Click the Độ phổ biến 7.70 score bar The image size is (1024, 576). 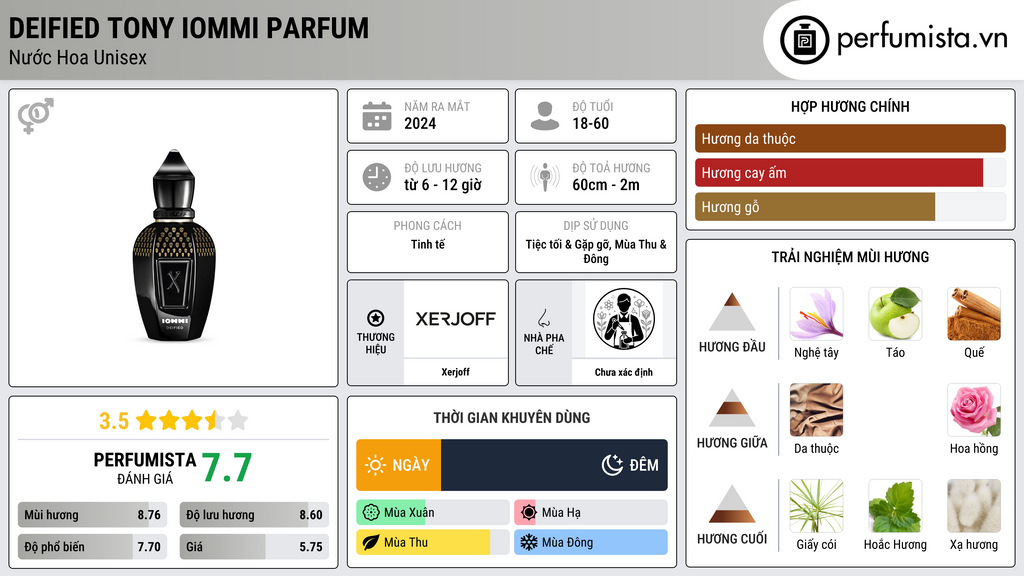(x=93, y=547)
